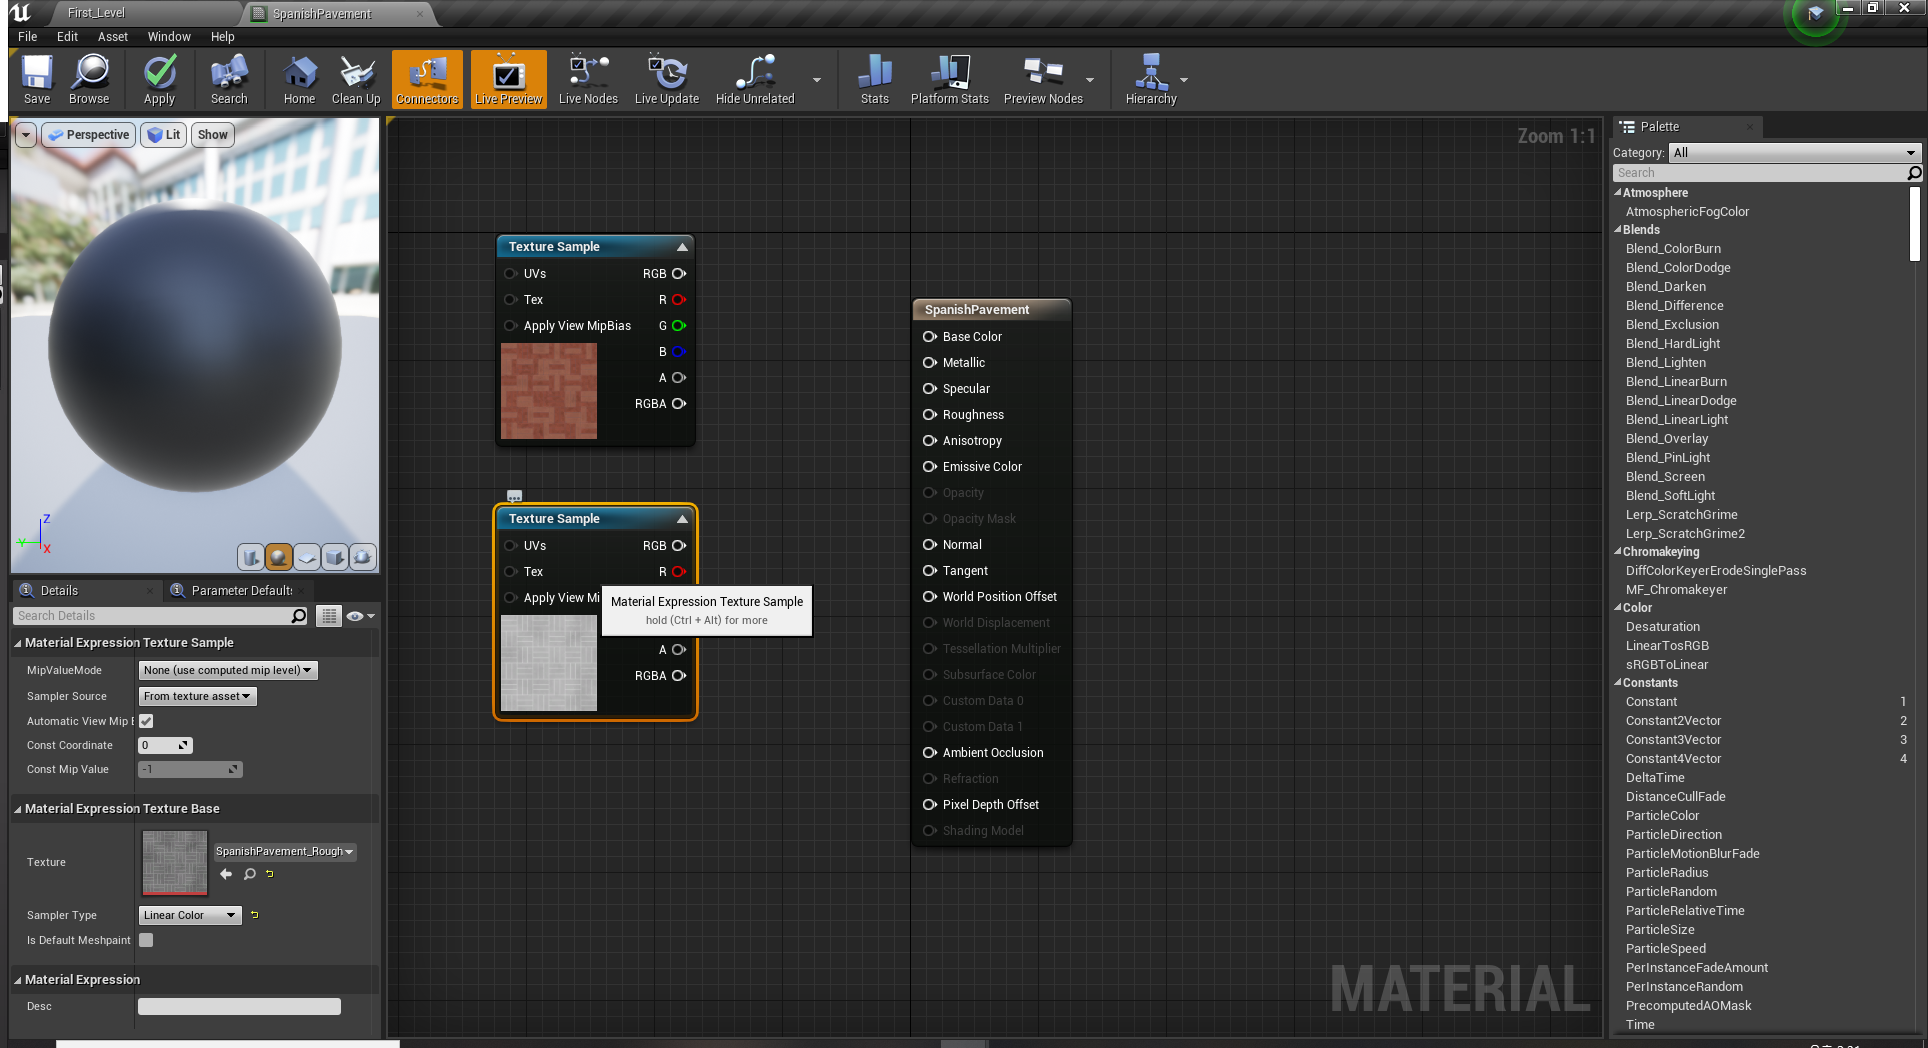Click the green G output pin of top Texture Sample
Image resolution: width=1928 pixels, height=1048 pixels.
point(679,326)
